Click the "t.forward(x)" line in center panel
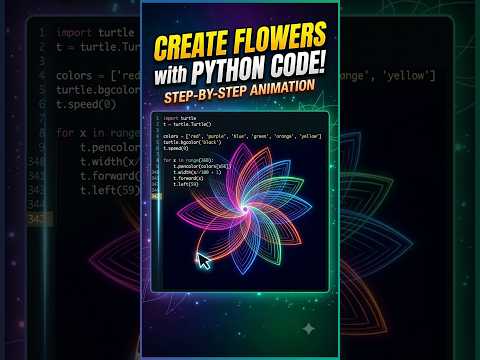Screen dimensions: 480x360 188,178
